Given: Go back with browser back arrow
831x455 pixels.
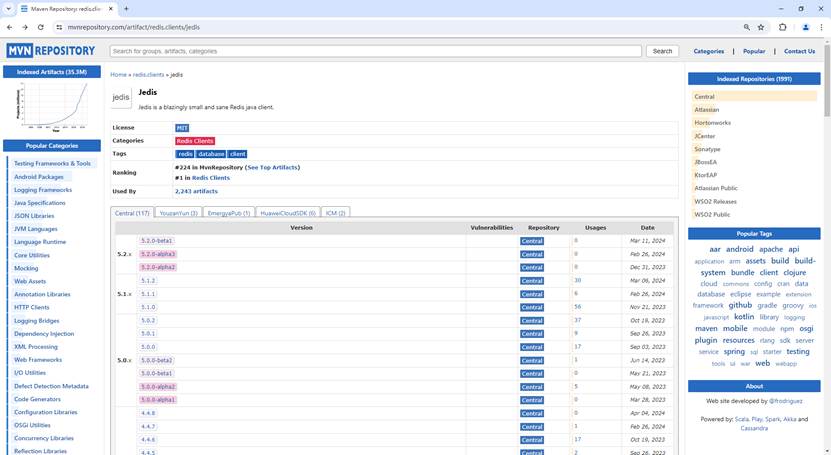Looking at the screenshot, I should (10, 27).
